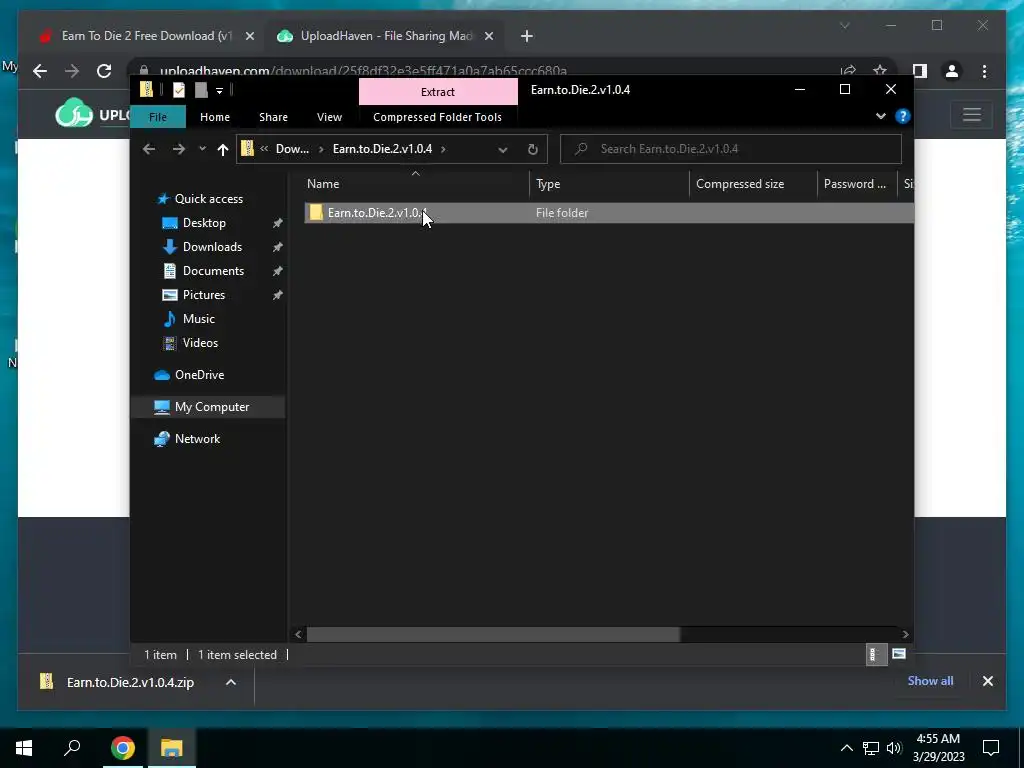Select the Earn.to.Die.2.v1.0.4 folder row

(609, 213)
